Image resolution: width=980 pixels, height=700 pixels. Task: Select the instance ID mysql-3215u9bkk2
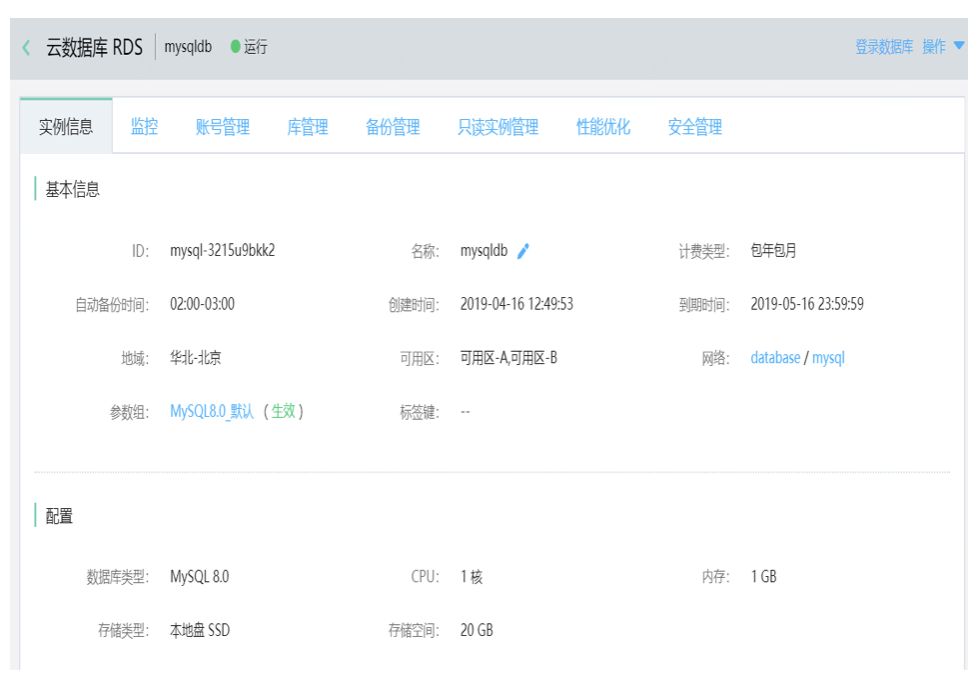tap(222, 251)
